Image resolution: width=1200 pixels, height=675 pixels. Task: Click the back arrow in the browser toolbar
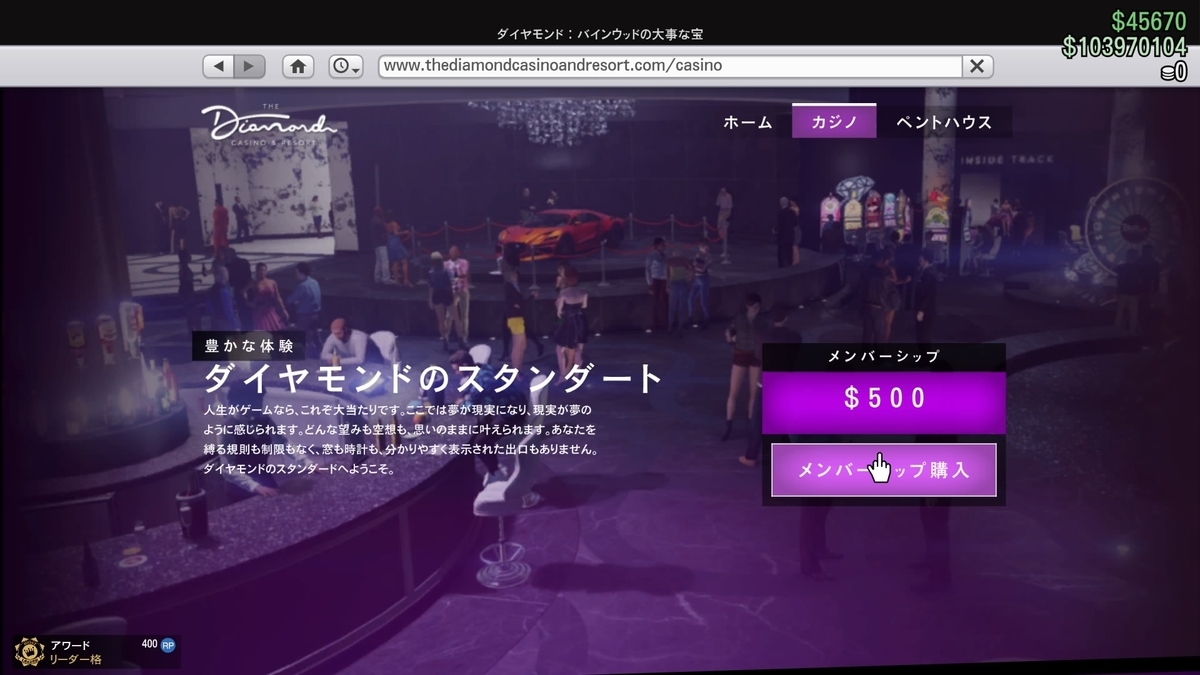218,66
